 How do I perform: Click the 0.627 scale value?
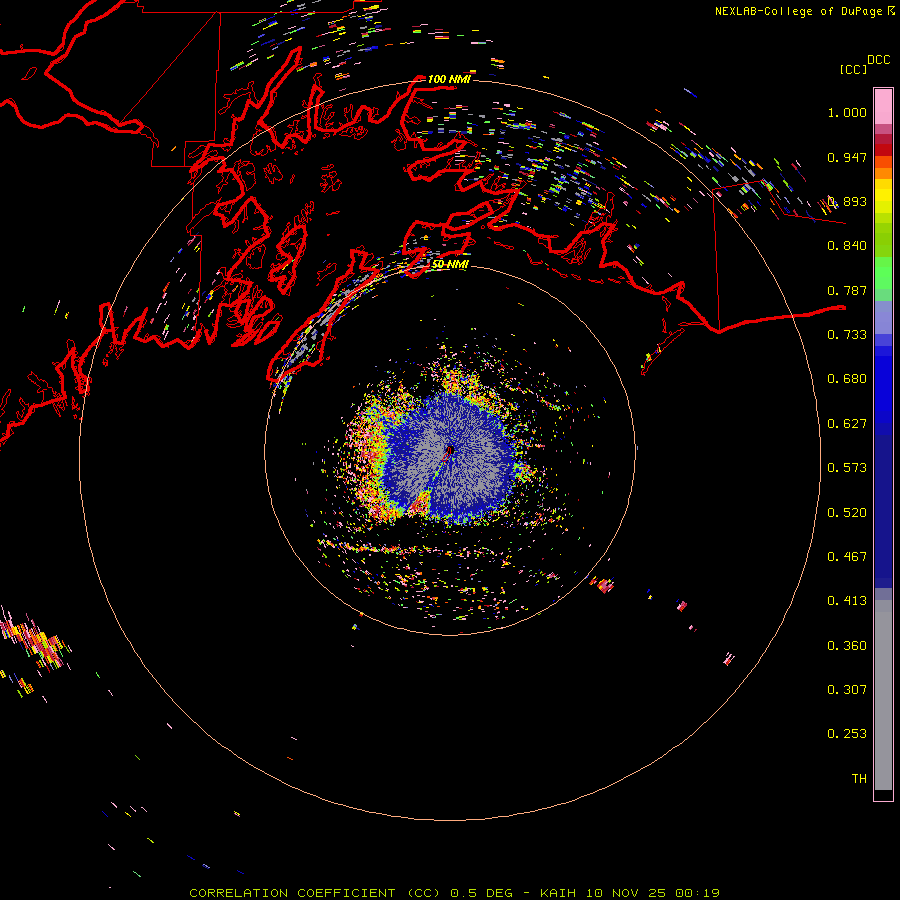click(x=847, y=424)
